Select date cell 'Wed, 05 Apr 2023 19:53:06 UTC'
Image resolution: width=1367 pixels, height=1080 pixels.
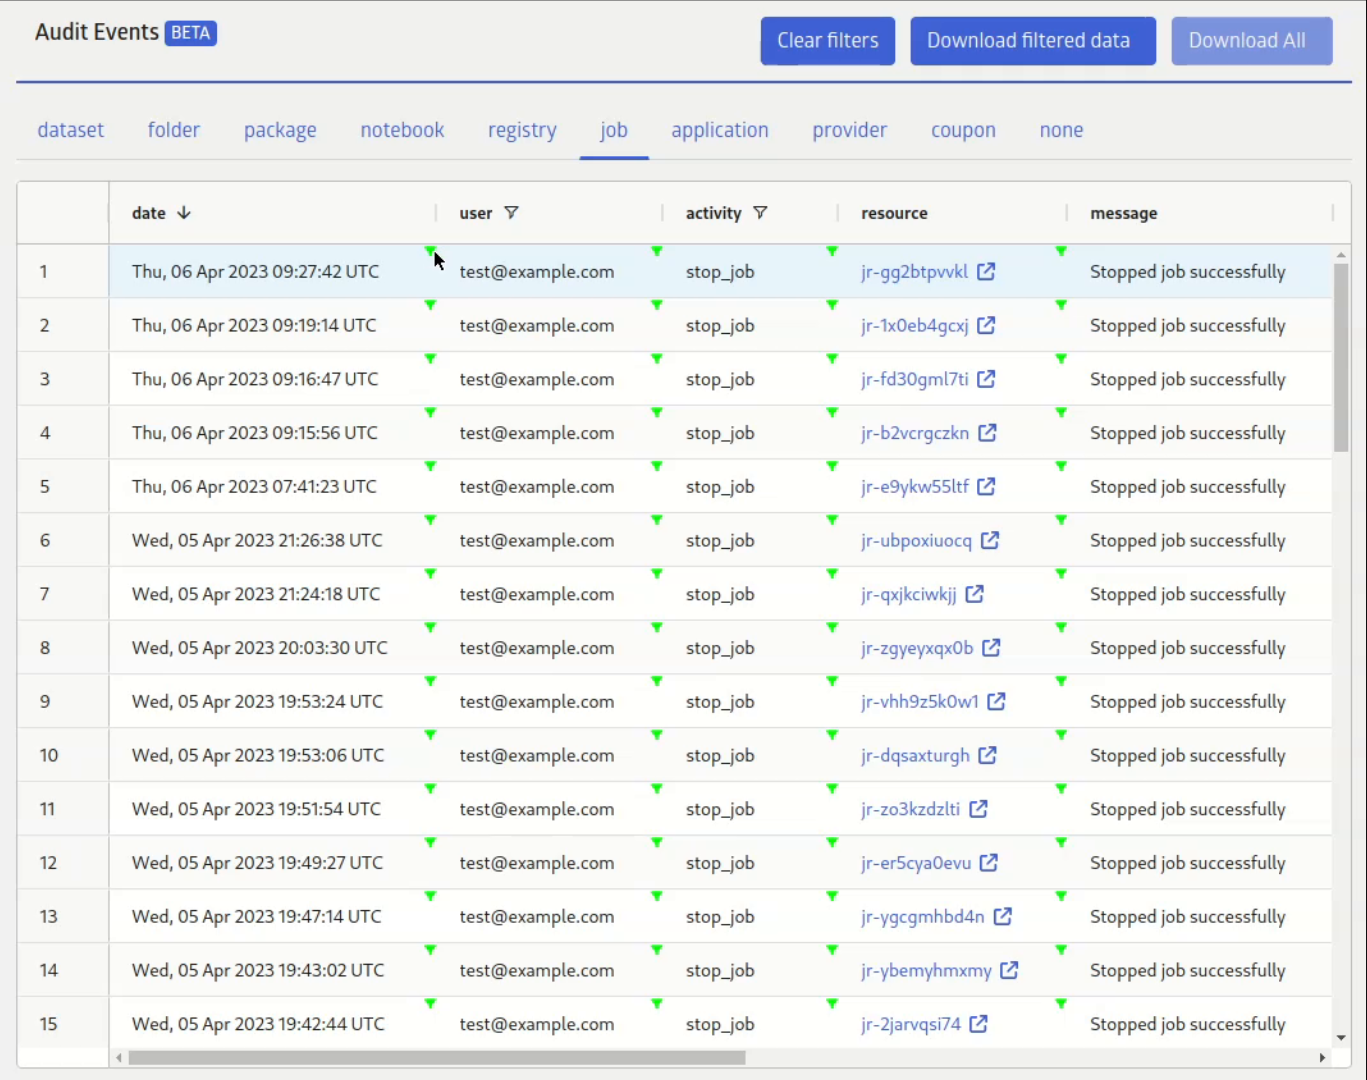click(258, 755)
